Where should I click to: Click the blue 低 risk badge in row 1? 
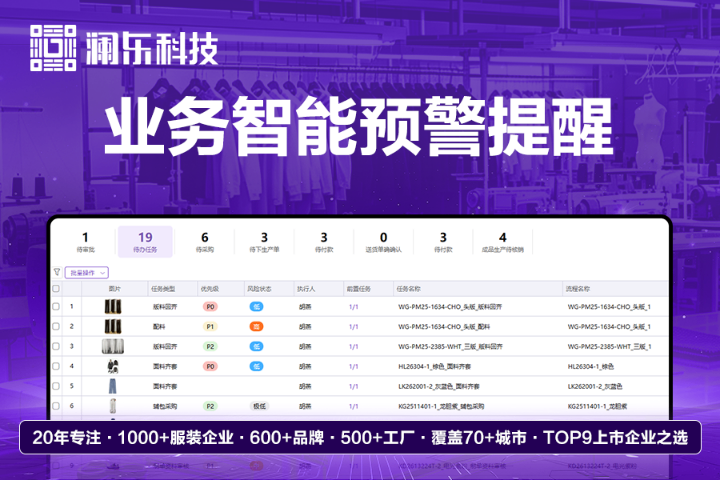tap(257, 307)
